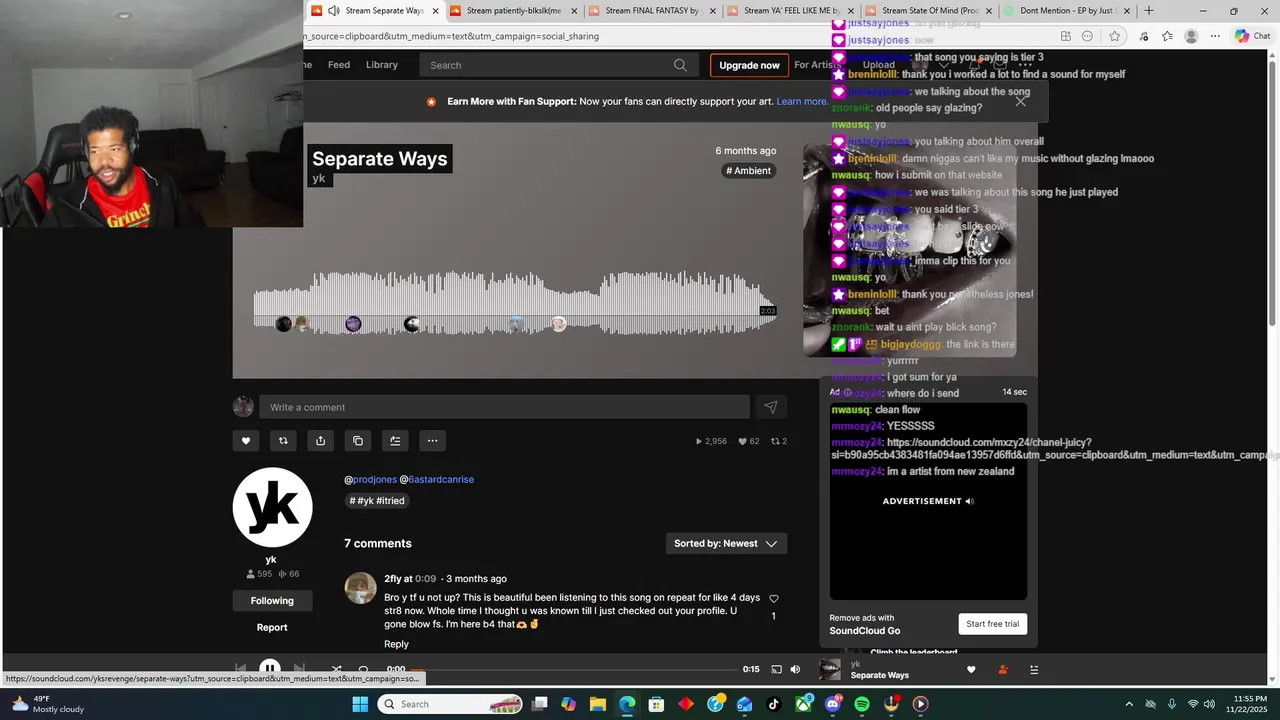Switch to the Dont Mention - EP tab

1068,11
